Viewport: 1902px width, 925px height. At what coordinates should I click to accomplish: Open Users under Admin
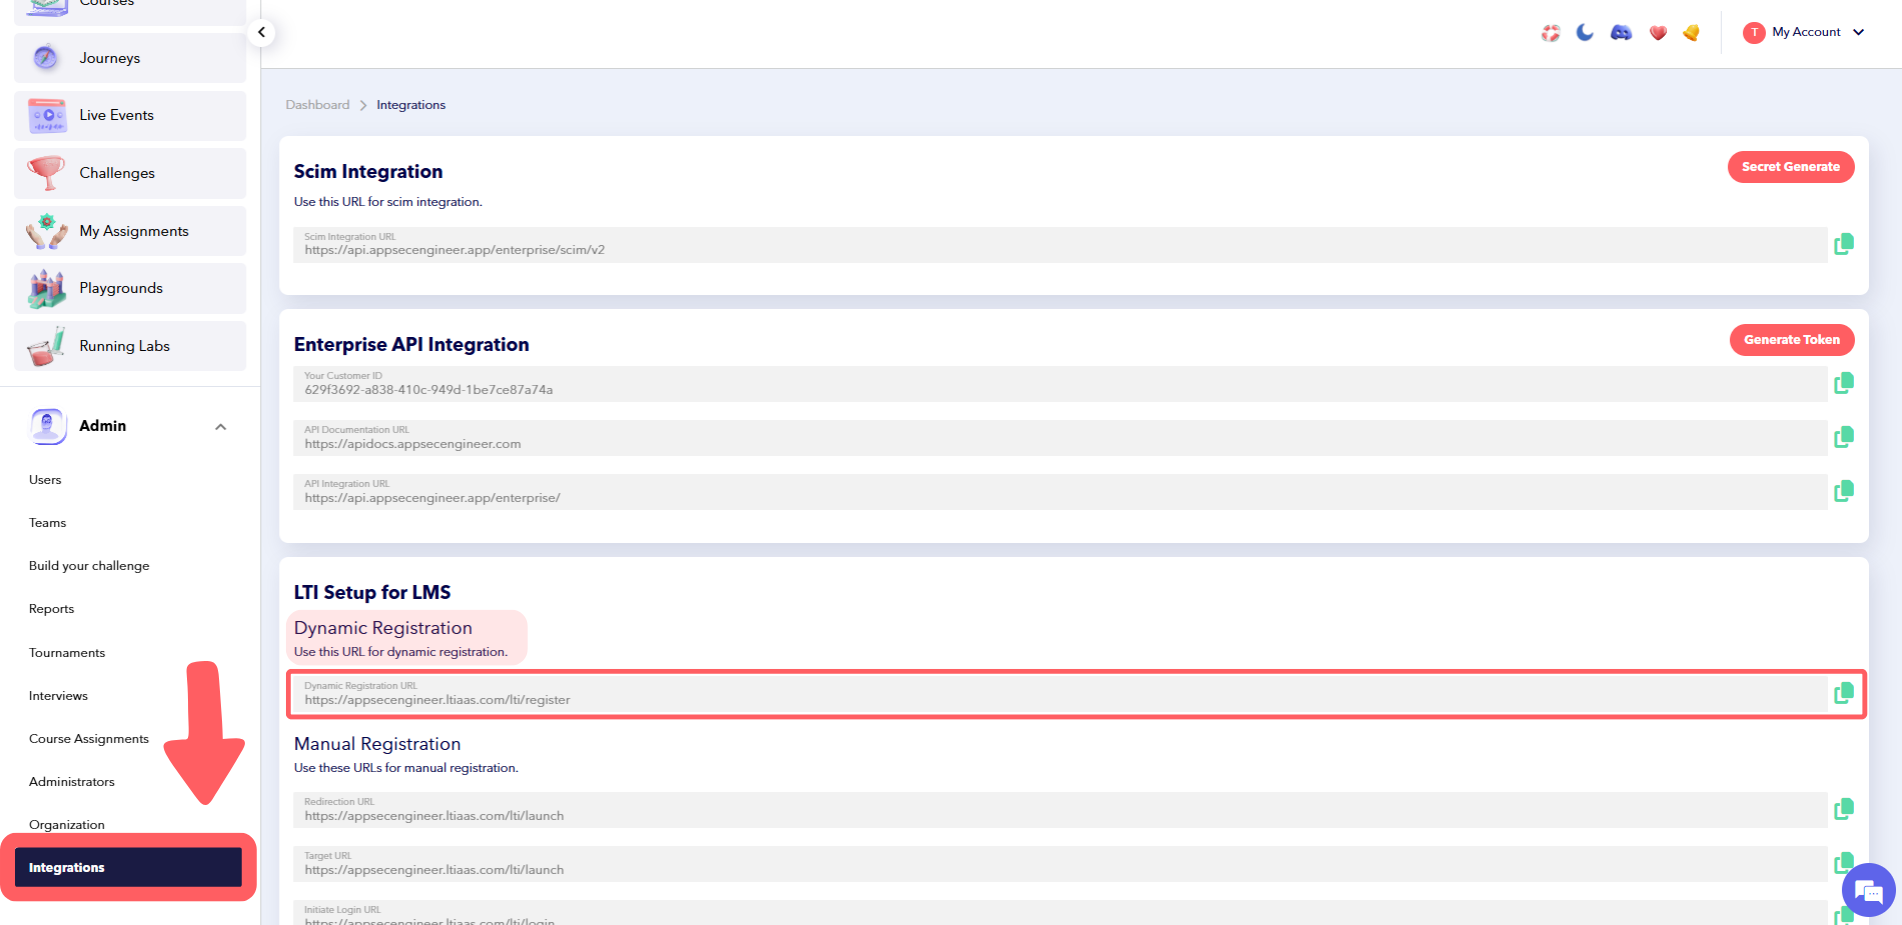point(44,479)
